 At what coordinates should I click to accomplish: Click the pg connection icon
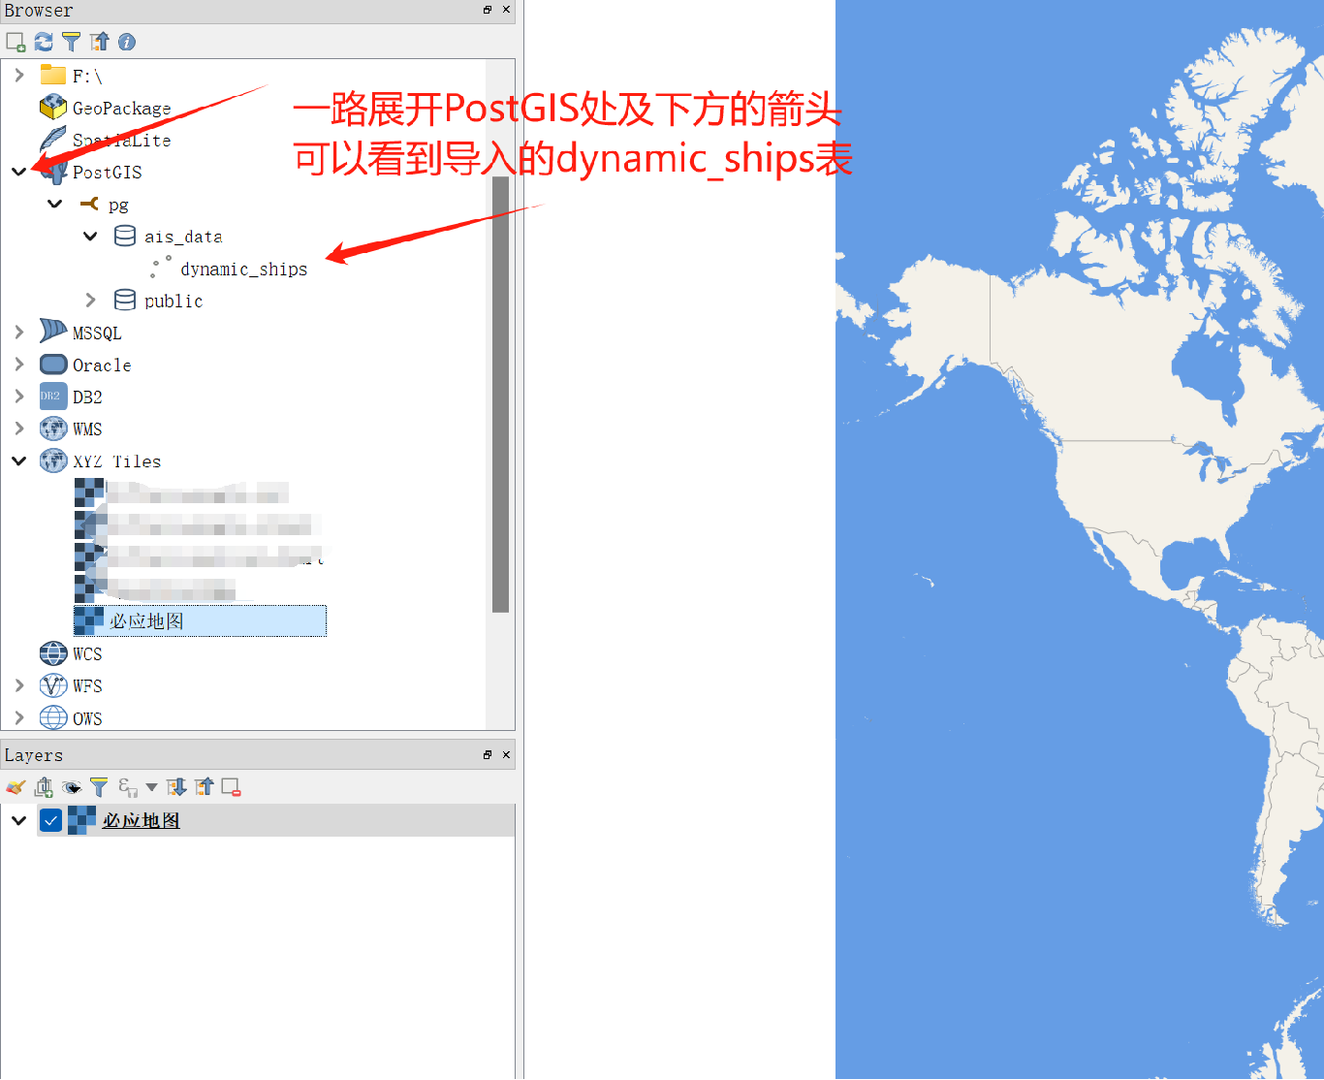click(x=89, y=204)
